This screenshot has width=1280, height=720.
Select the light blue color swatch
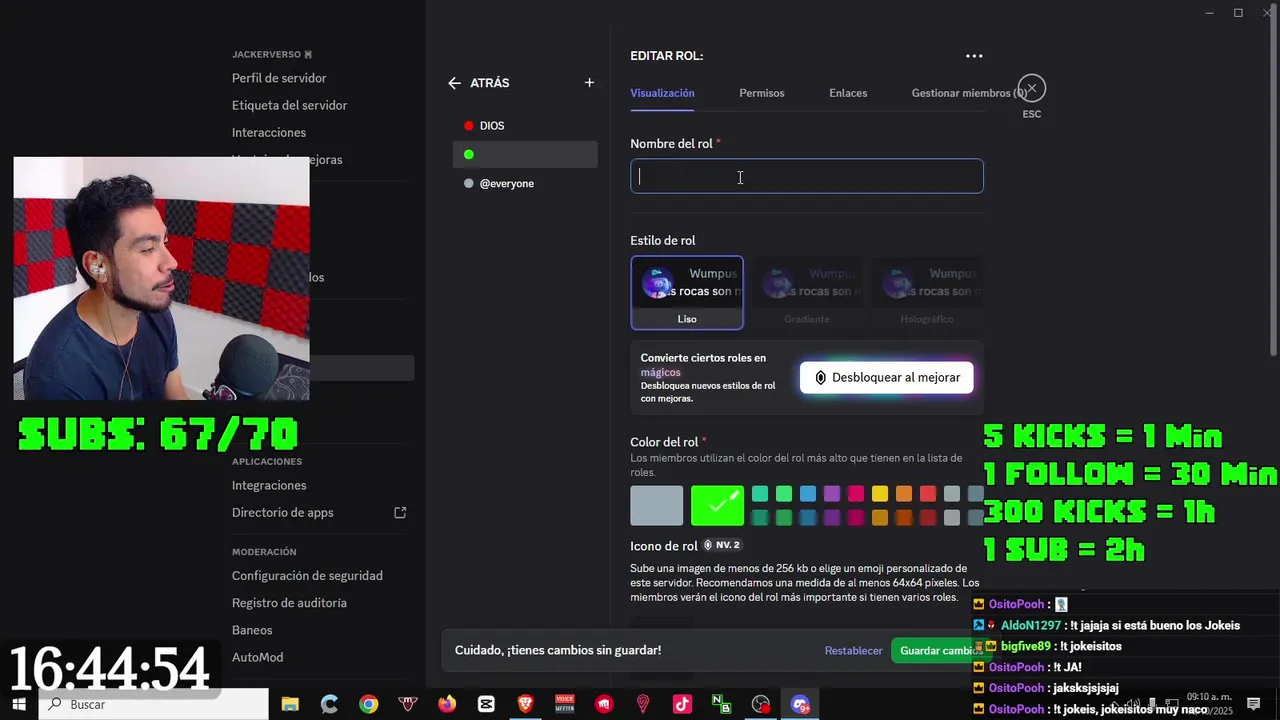point(808,494)
